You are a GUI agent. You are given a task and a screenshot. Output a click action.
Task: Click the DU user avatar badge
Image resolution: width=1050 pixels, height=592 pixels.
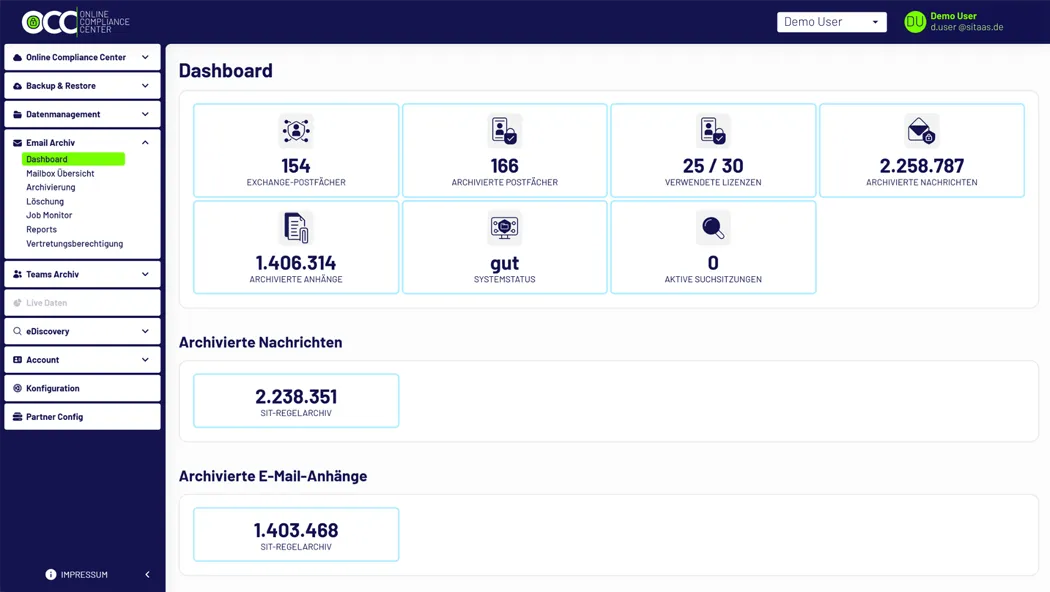pyautogui.click(x=914, y=21)
